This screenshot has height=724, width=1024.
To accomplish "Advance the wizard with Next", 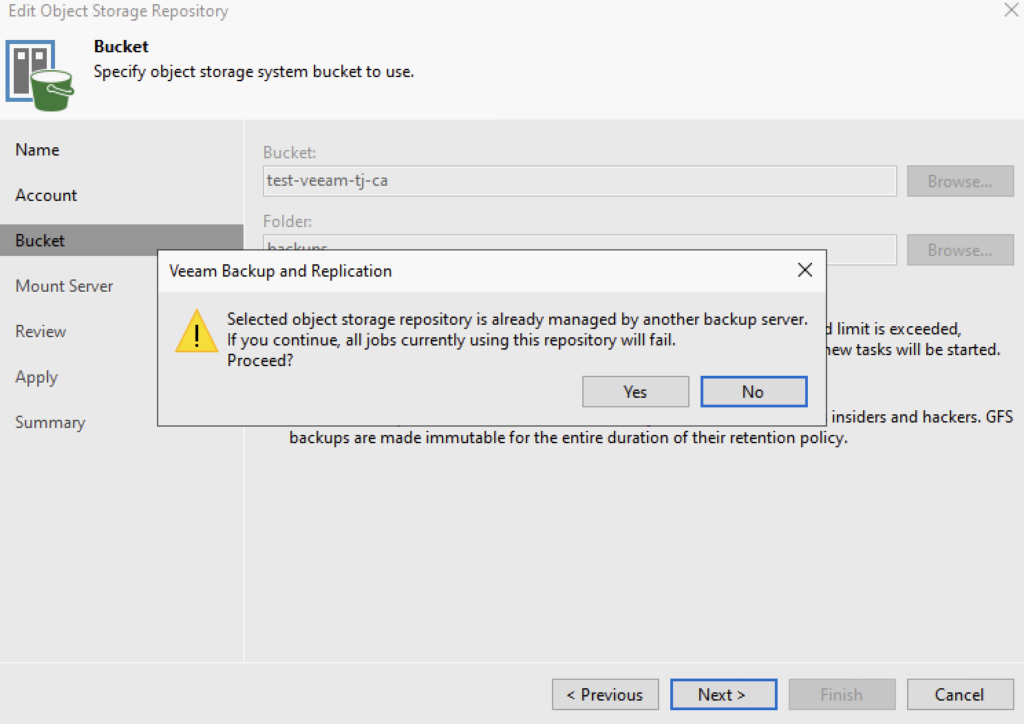I will click(x=723, y=694).
